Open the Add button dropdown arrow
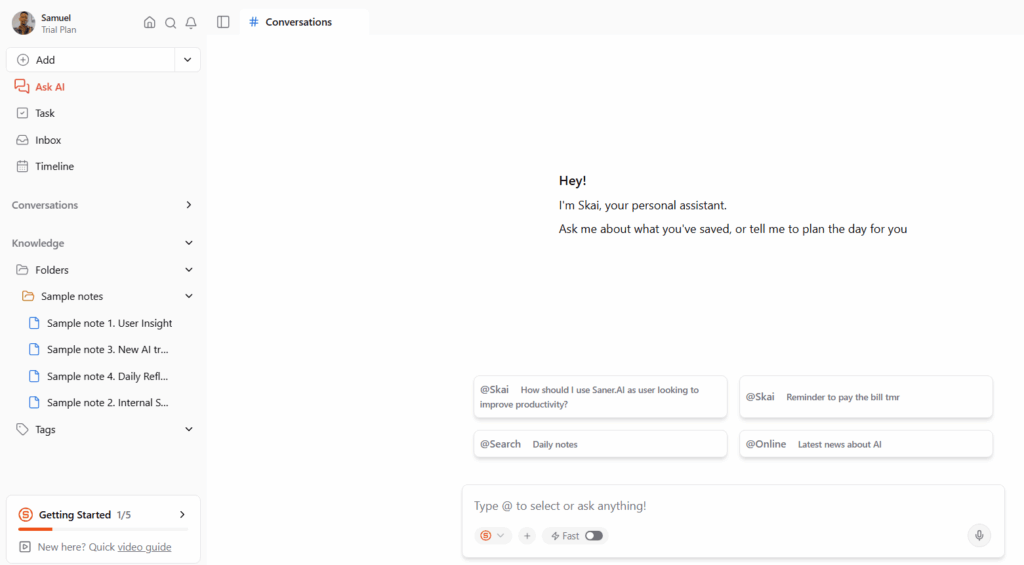 pos(187,60)
